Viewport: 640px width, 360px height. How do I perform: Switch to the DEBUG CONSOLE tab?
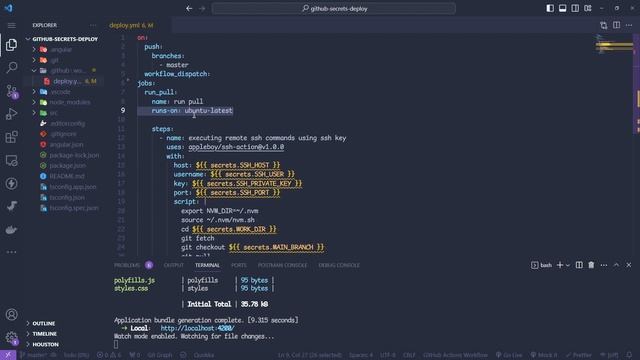(339, 265)
